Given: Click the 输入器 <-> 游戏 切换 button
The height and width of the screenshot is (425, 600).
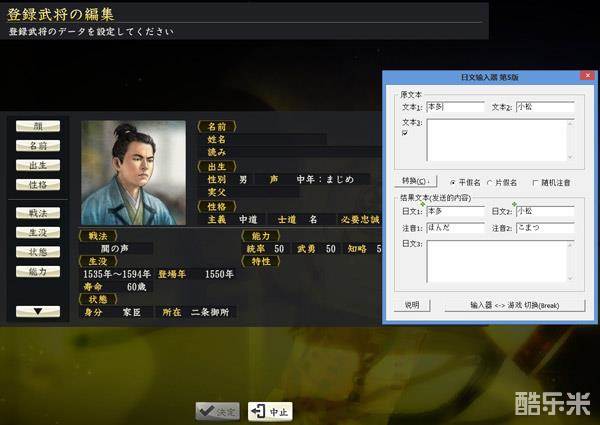Looking at the screenshot, I should 514,305.
